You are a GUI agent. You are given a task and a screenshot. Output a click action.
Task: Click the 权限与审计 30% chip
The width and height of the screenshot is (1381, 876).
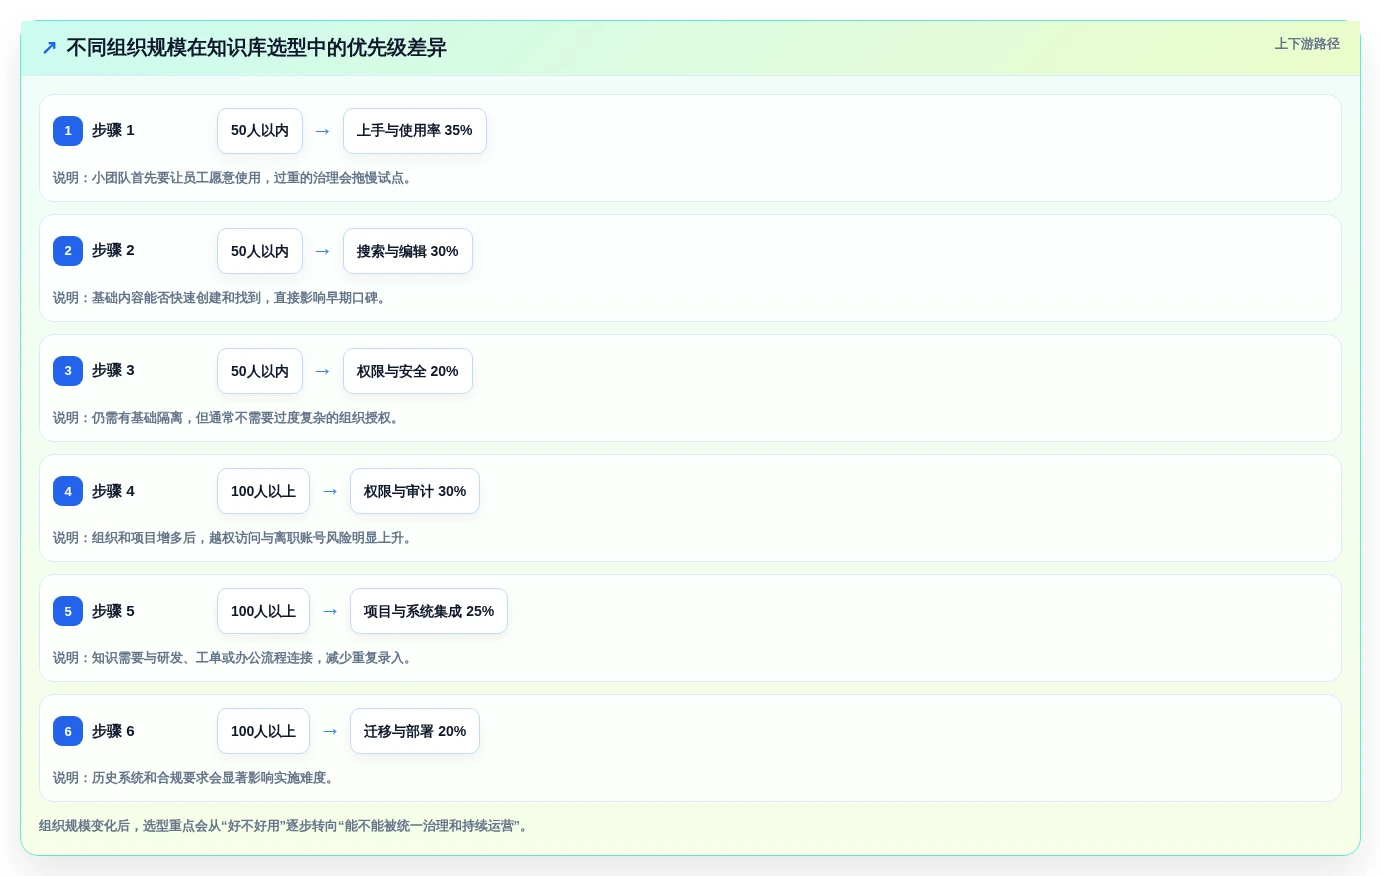(415, 491)
